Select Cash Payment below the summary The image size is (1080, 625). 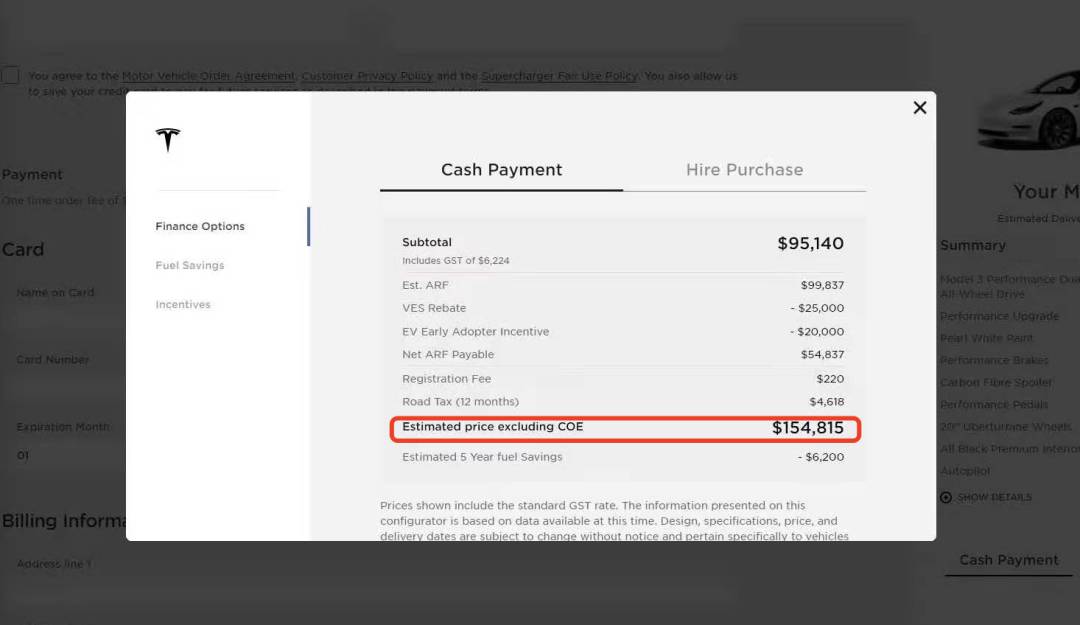[x=1008, y=560]
